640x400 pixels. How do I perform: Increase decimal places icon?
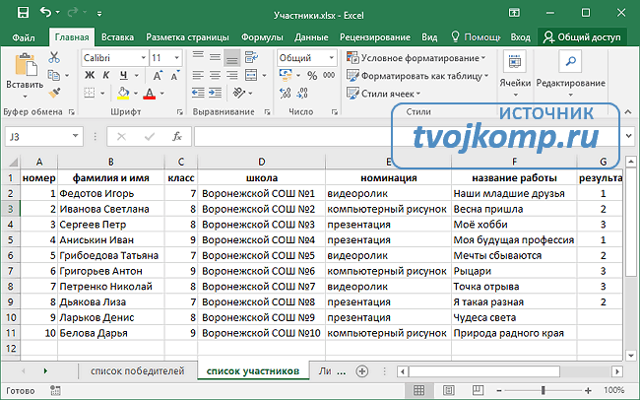pos(285,93)
